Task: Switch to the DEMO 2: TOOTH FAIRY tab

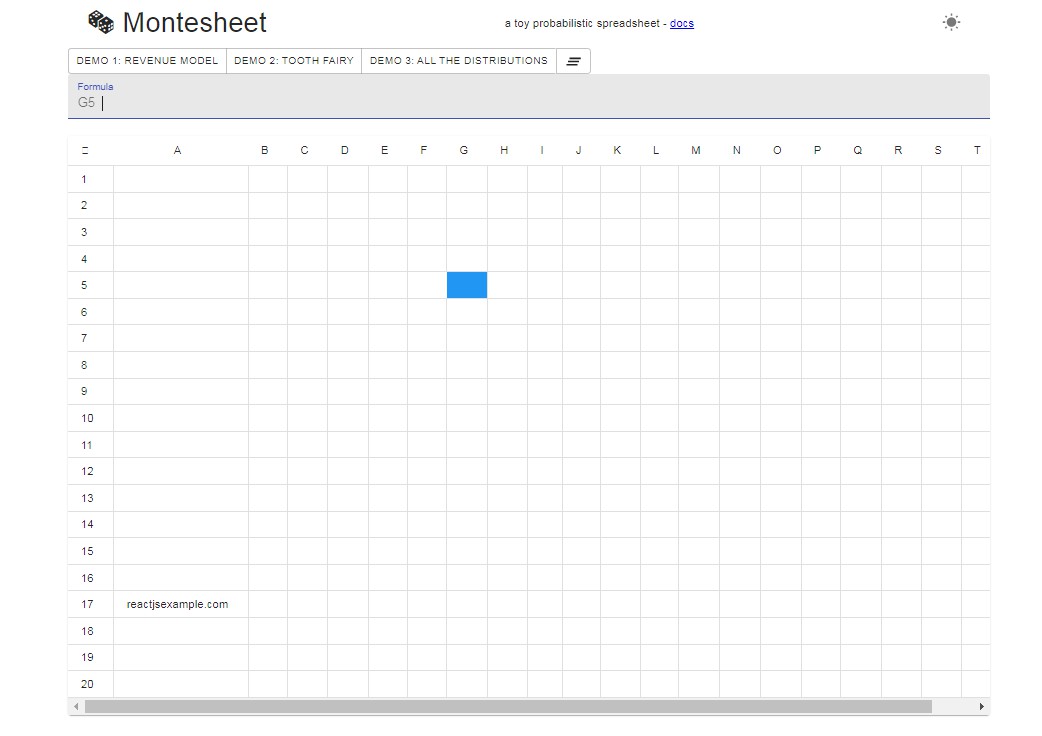Action: pos(293,61)
